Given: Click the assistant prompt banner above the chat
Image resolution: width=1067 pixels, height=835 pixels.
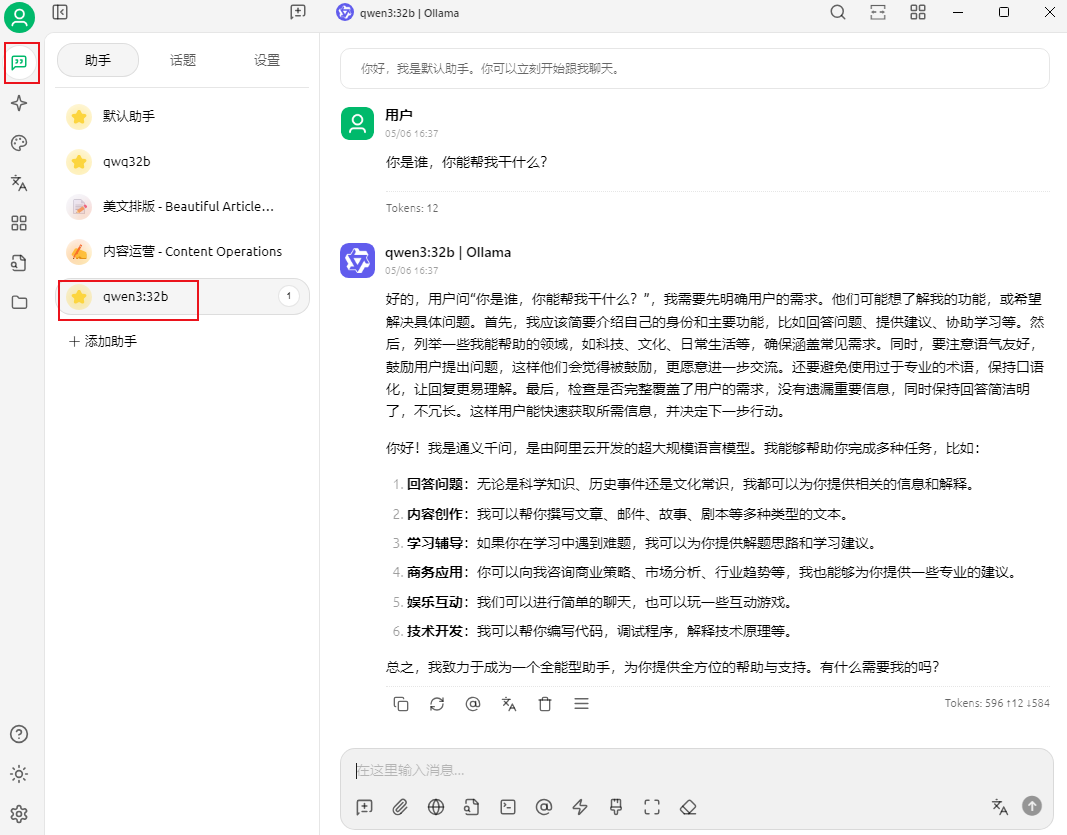Looking at the screenshot, I should pos(695,69).
